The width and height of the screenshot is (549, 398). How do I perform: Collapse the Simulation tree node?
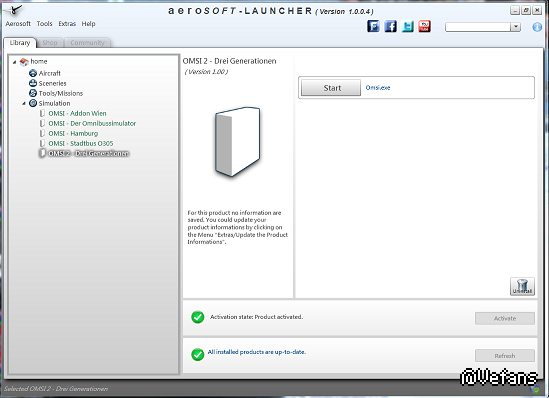(24, 104)
